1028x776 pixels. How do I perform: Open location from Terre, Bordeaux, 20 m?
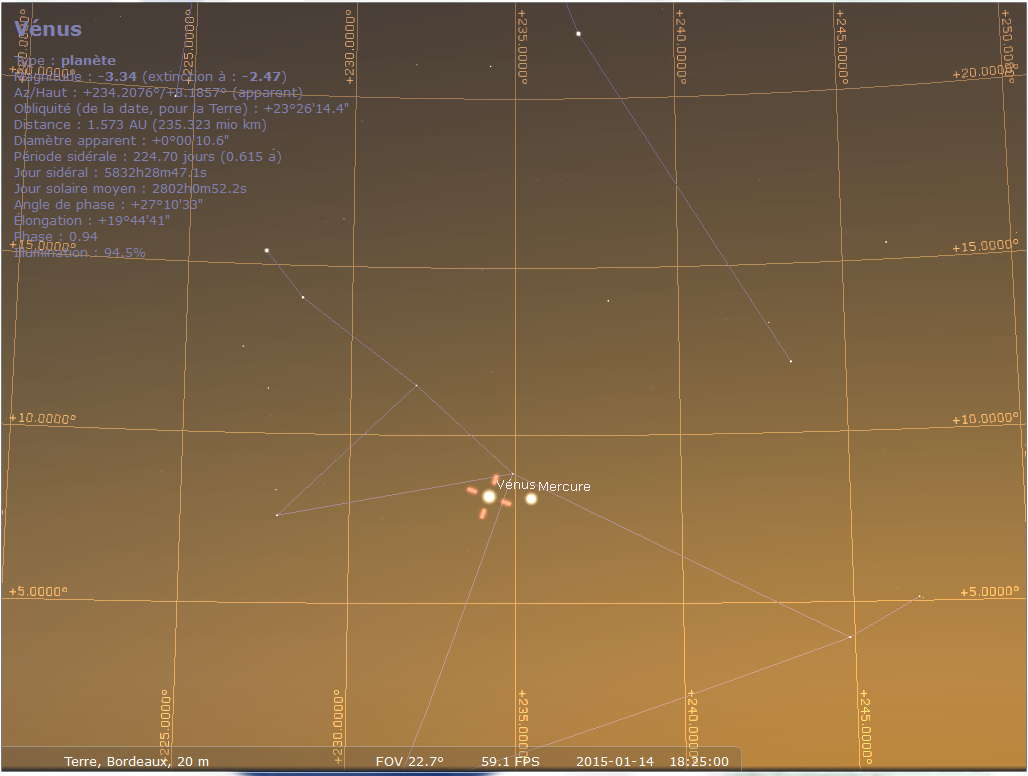(136, 761)
